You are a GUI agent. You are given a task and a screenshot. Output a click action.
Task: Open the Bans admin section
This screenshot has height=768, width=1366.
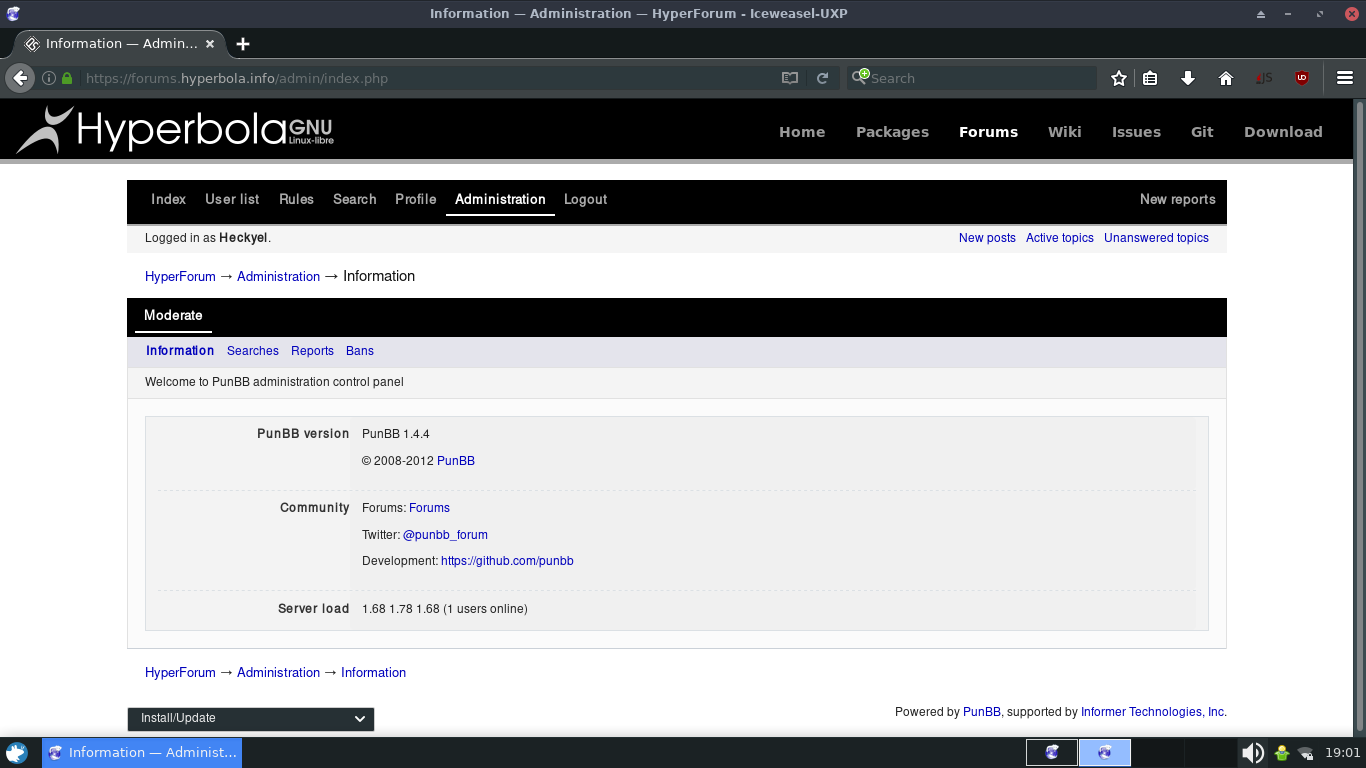359,351
